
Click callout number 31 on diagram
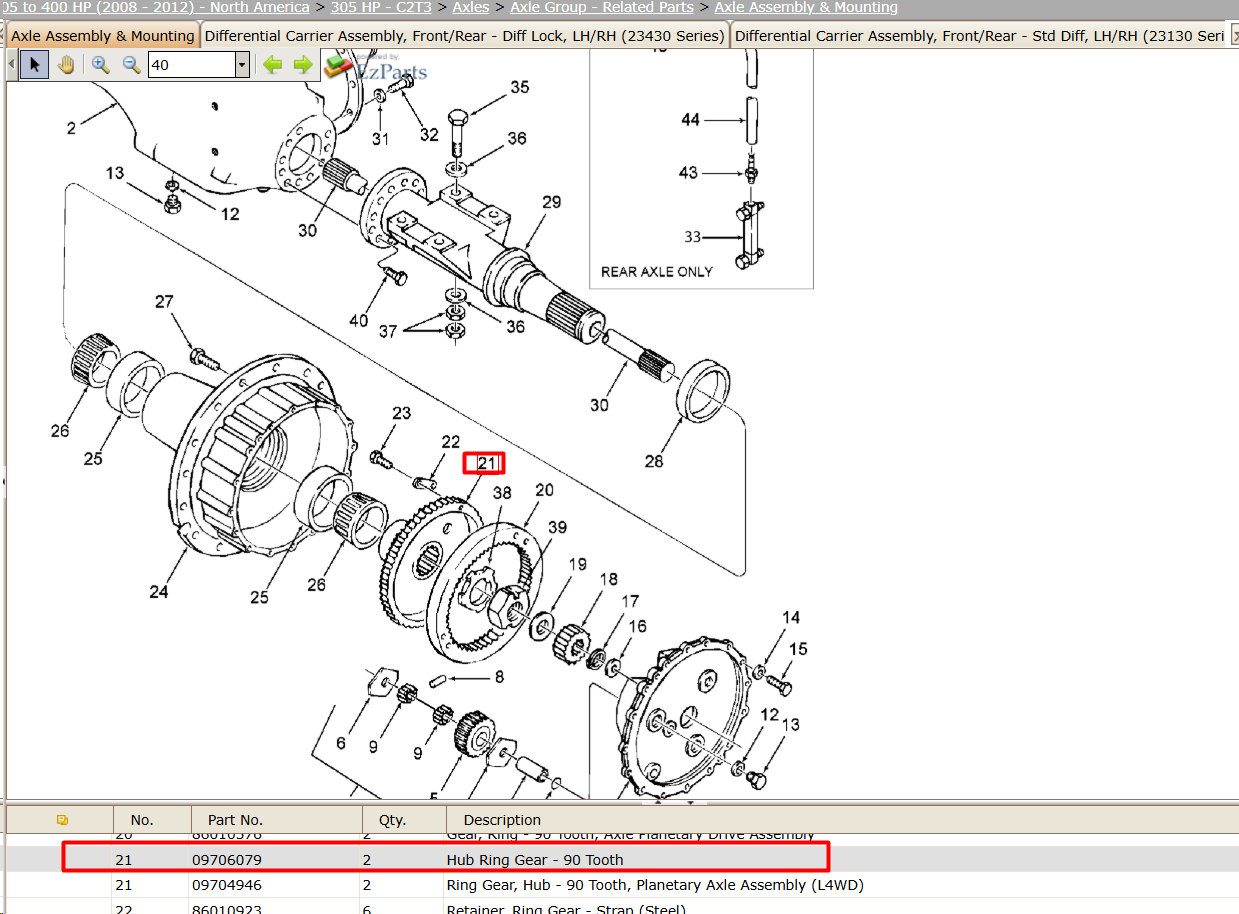point(380,138)
